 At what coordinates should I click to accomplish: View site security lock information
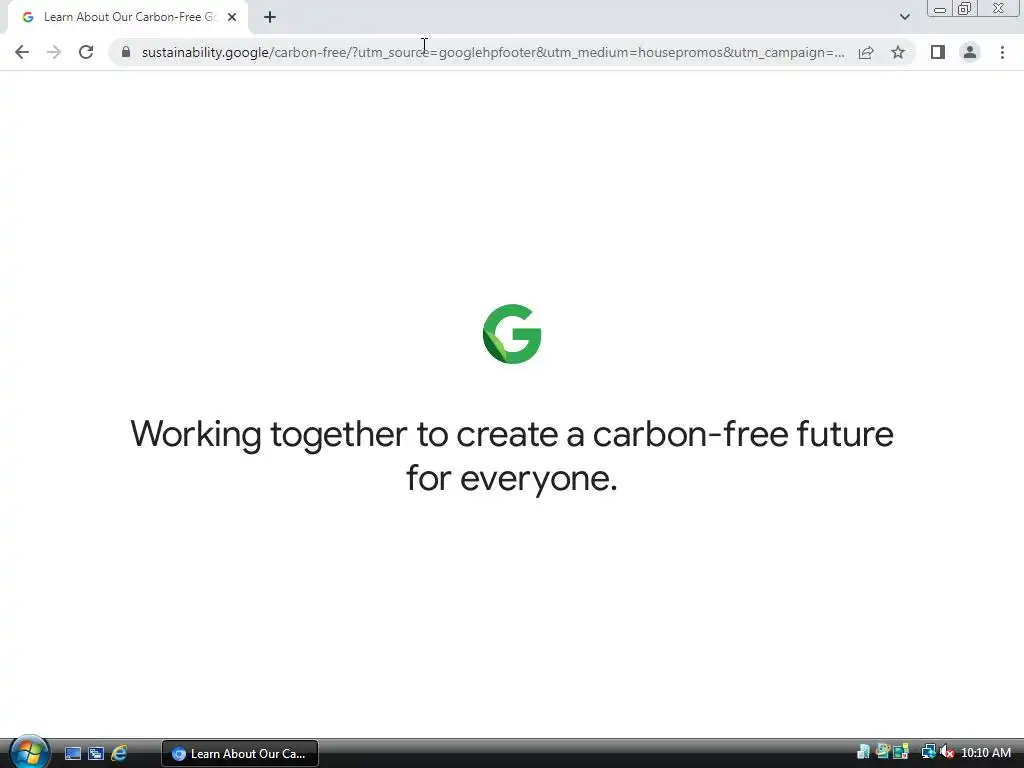pyautogui.click(x=126, y=52)
